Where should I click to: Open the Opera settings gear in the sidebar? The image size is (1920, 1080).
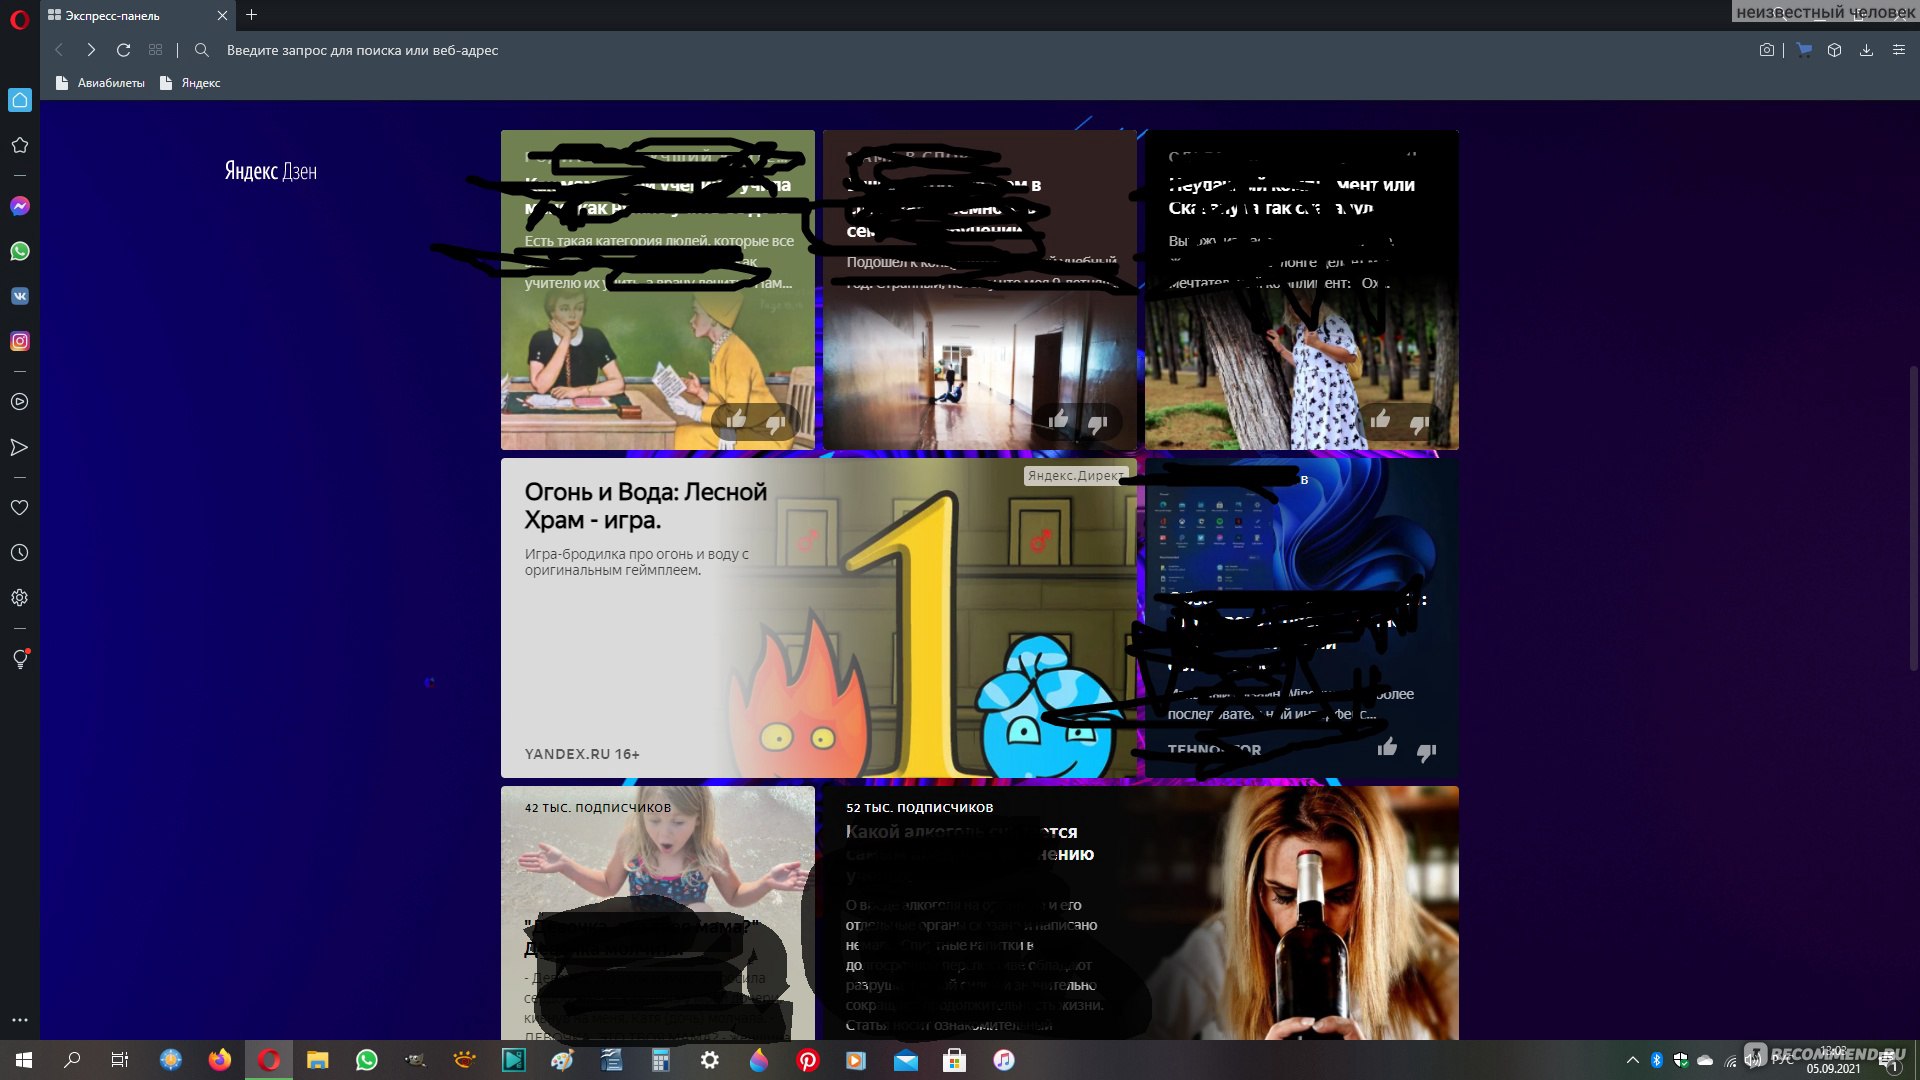[x=19, y=598]
